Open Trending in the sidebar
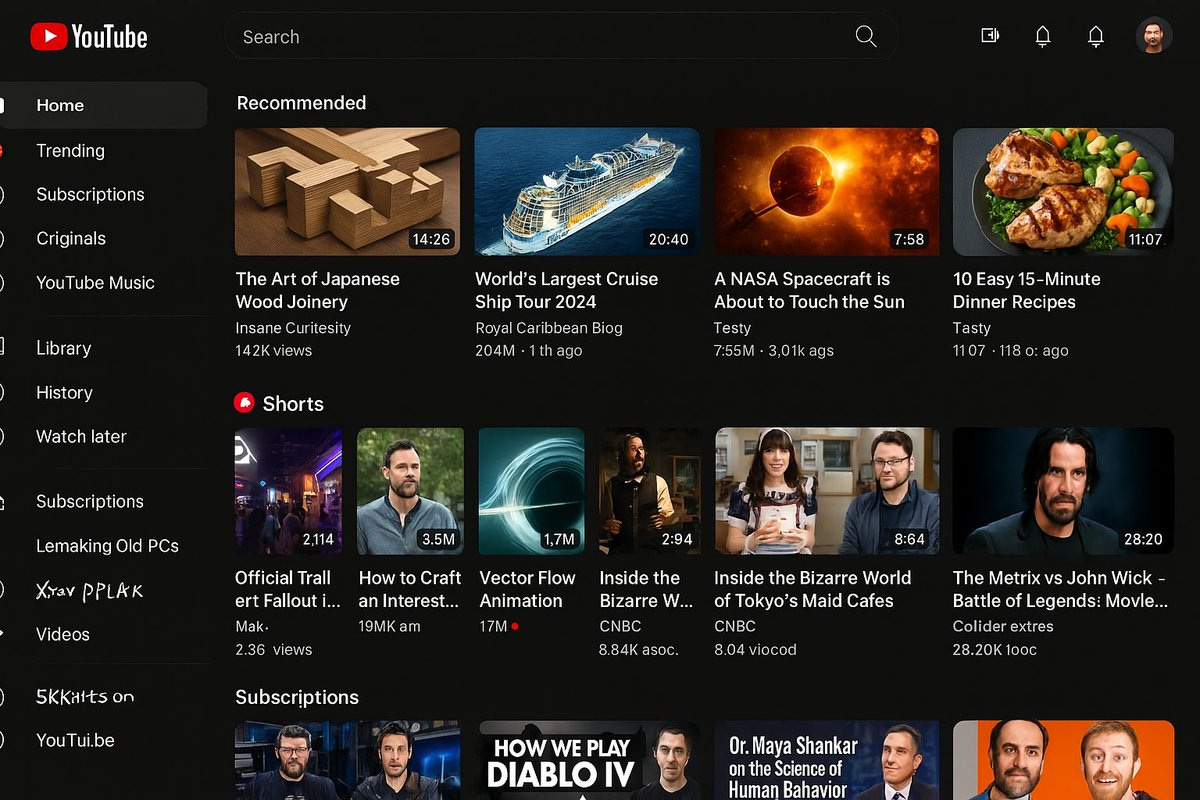This screenshot has height=800, width=1200. click(70, 150)
